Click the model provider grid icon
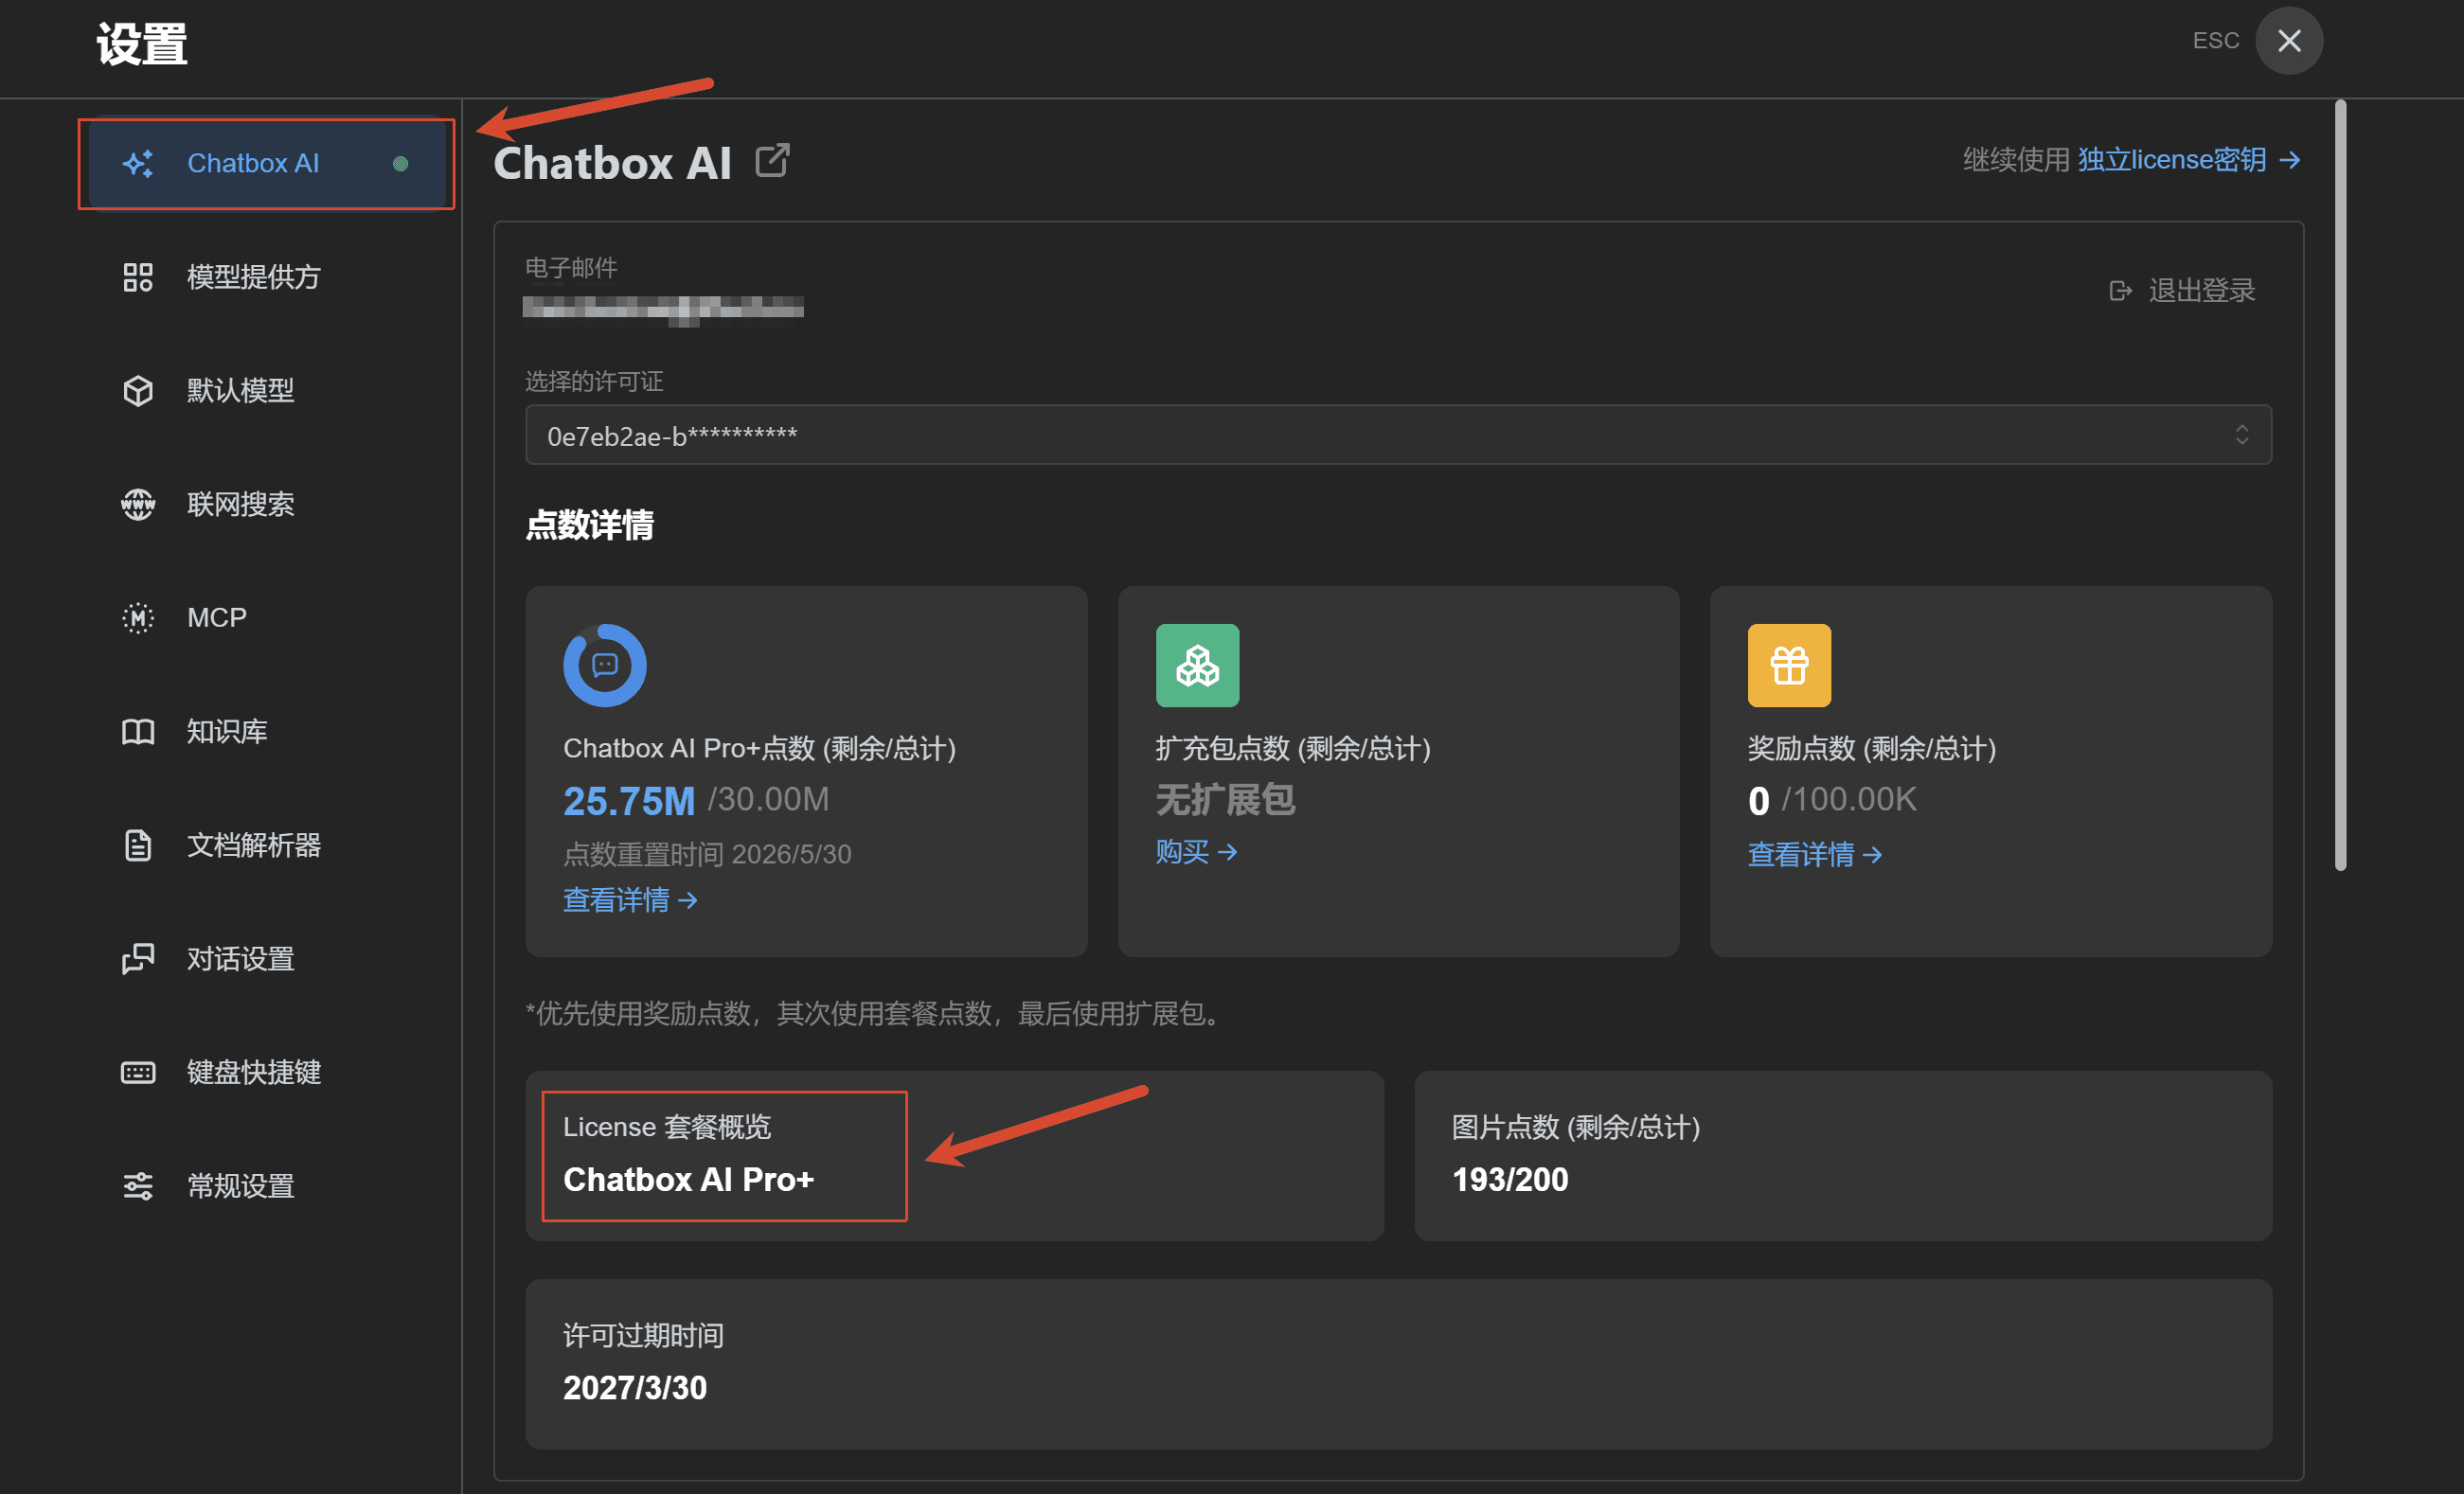 tap(138, 277)
